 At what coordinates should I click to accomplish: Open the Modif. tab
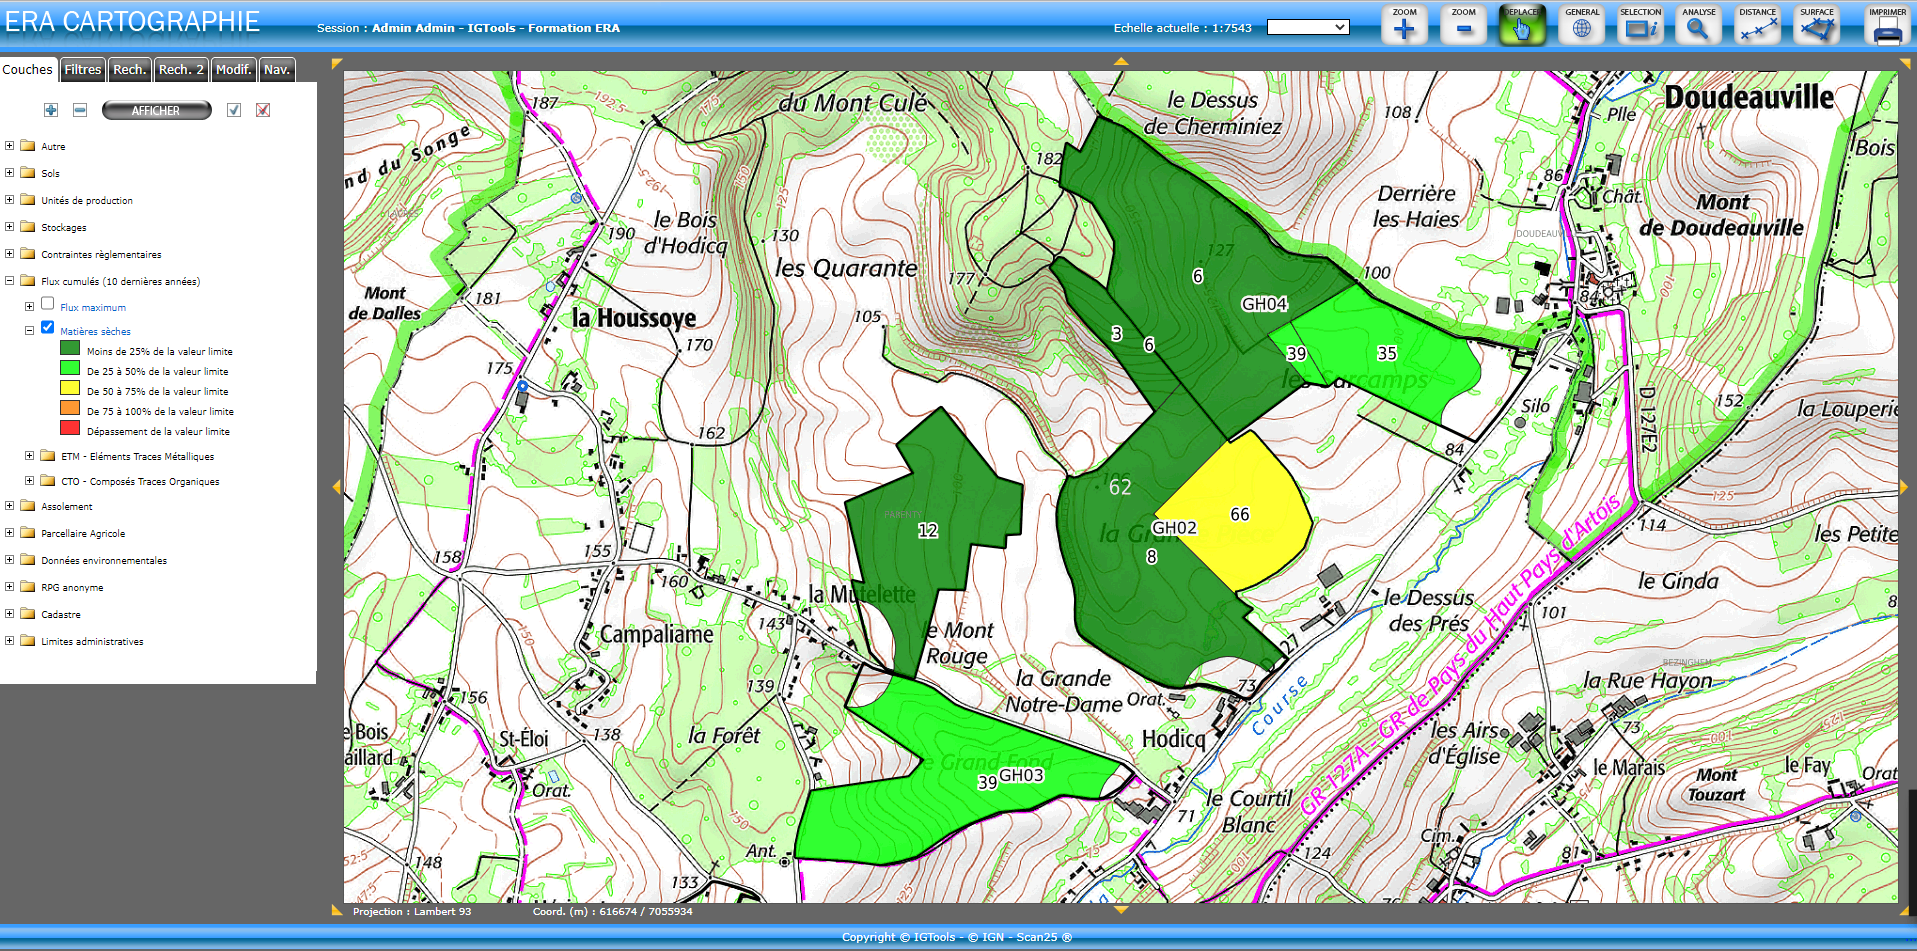pos(233,70)
